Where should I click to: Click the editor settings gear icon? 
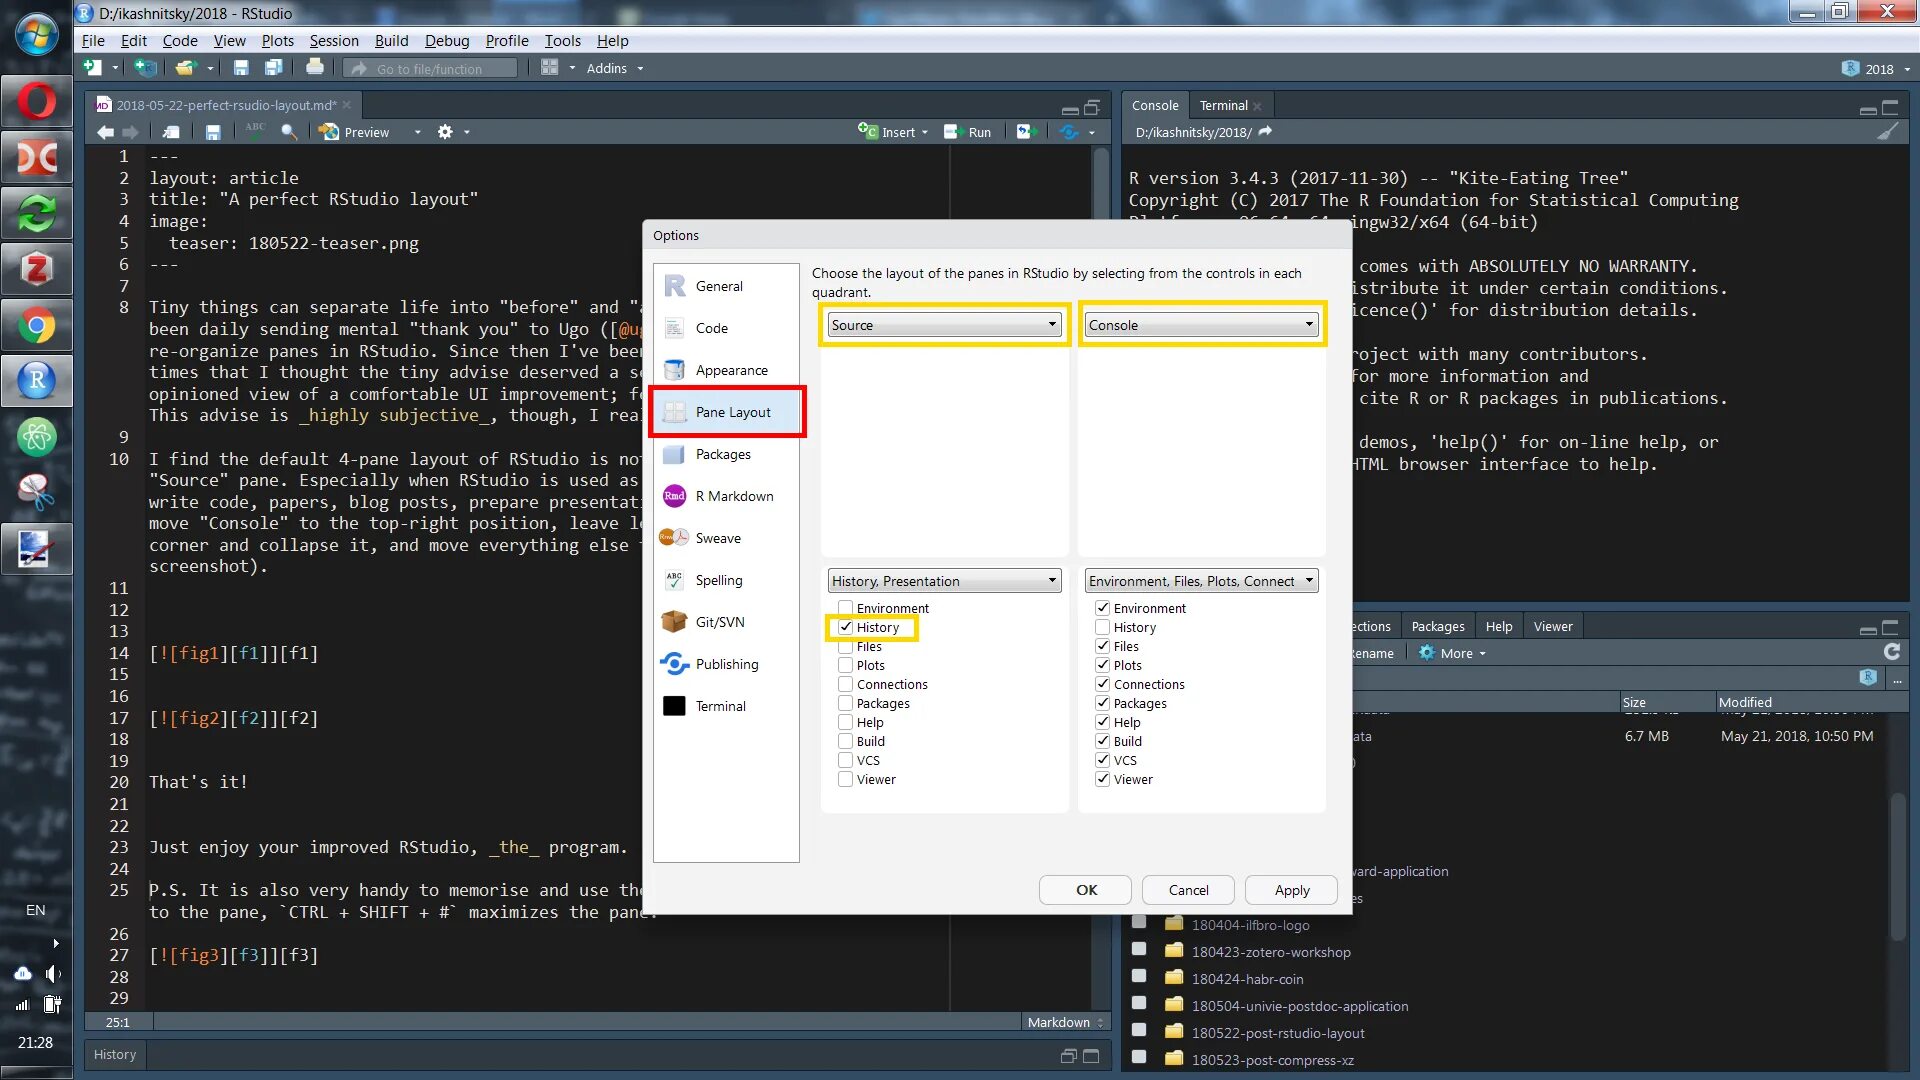click(445, 132)
